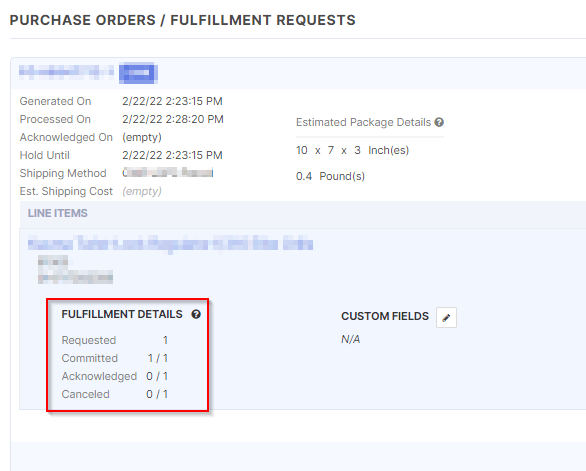The width and height of the screenshot is (586, 471).
Task: Open the blurred line item product title link
Action: pos(170,244)
